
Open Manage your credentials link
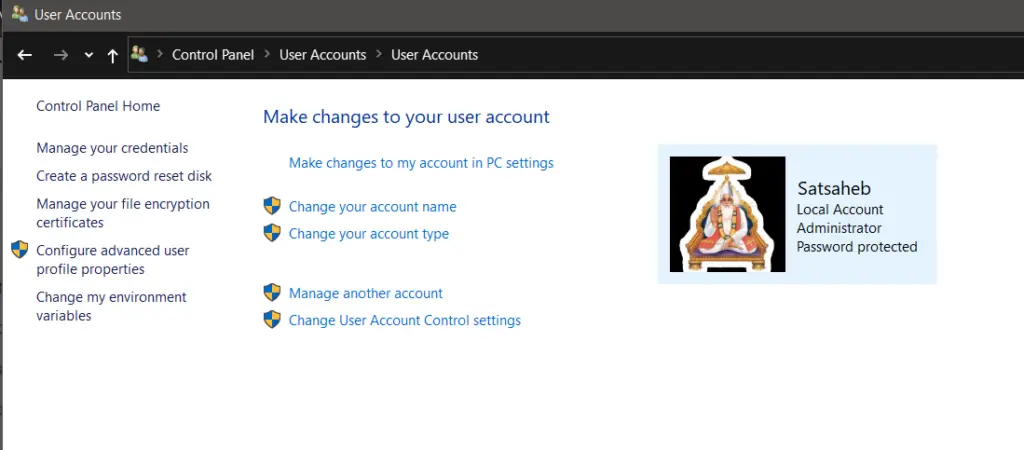coord(112,148)
